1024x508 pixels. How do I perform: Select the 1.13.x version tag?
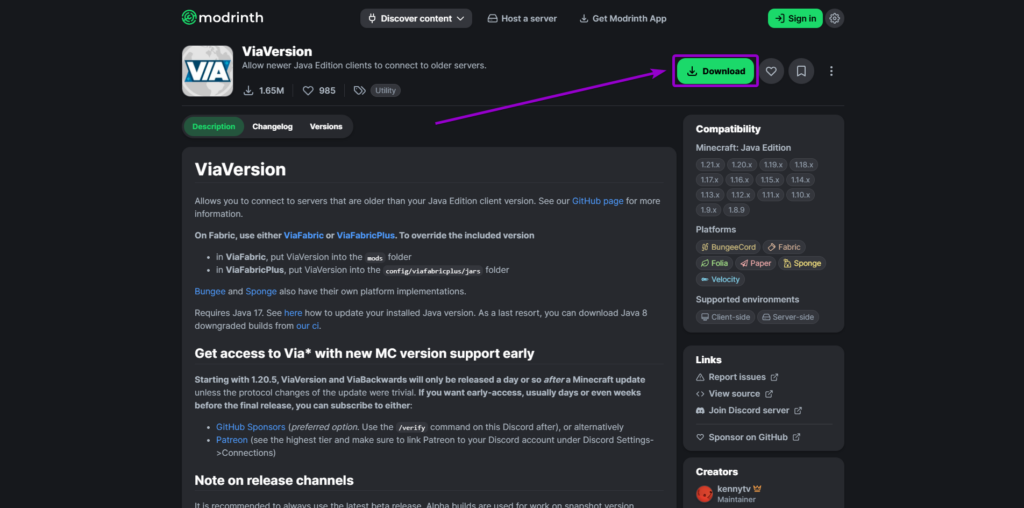tap(709, 195)
